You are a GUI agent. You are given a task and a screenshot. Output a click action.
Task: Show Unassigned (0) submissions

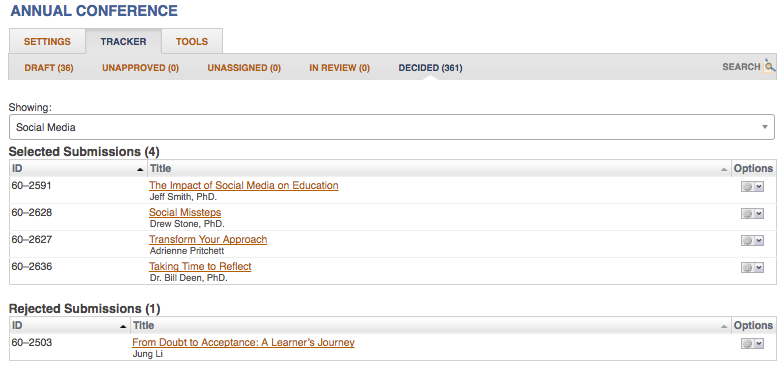click(x=244, y=68)
